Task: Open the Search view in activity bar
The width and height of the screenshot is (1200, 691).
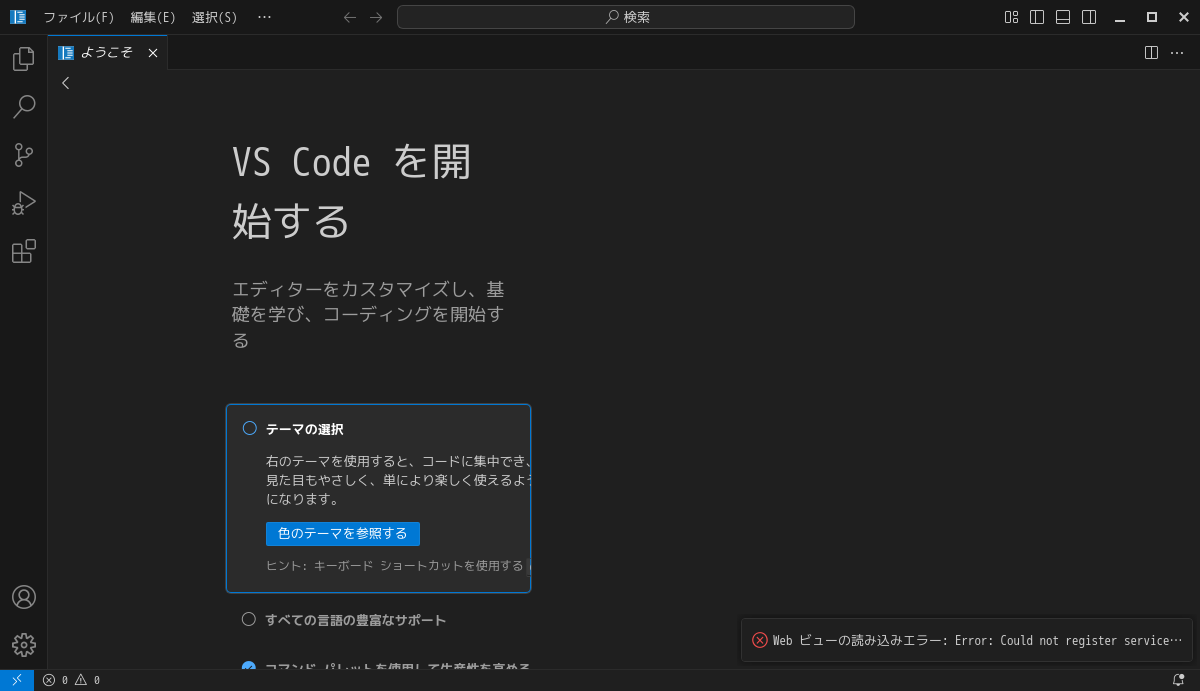Action: (24, 107)
